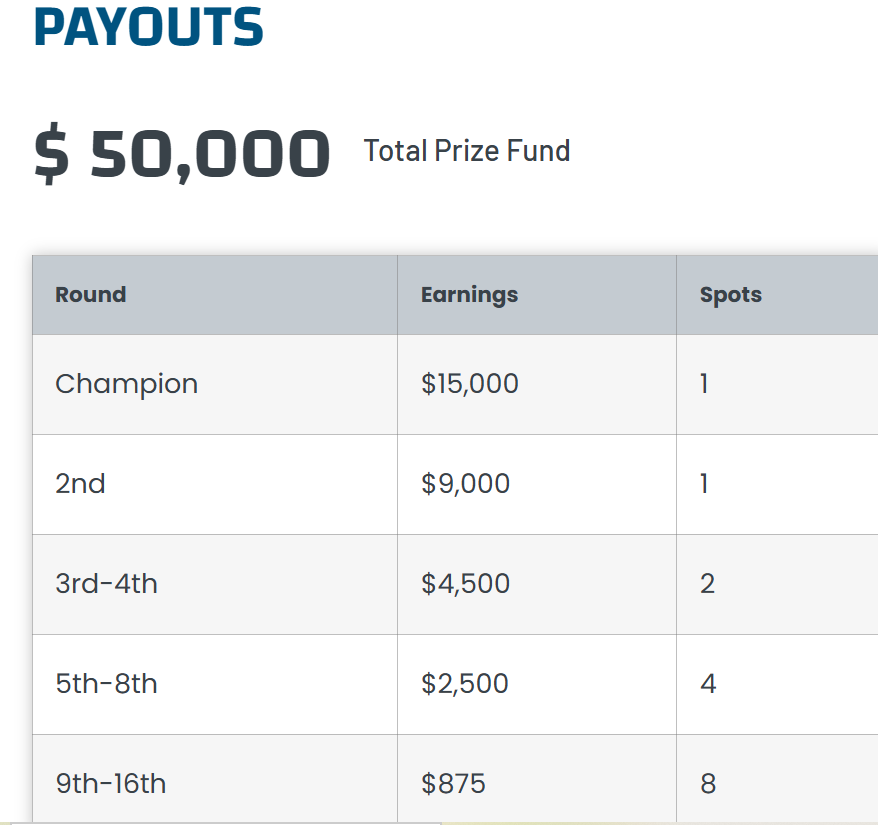Click the spots cell in Champion row
This screenshot has width=878, height=825.
[x=705, y=384]
